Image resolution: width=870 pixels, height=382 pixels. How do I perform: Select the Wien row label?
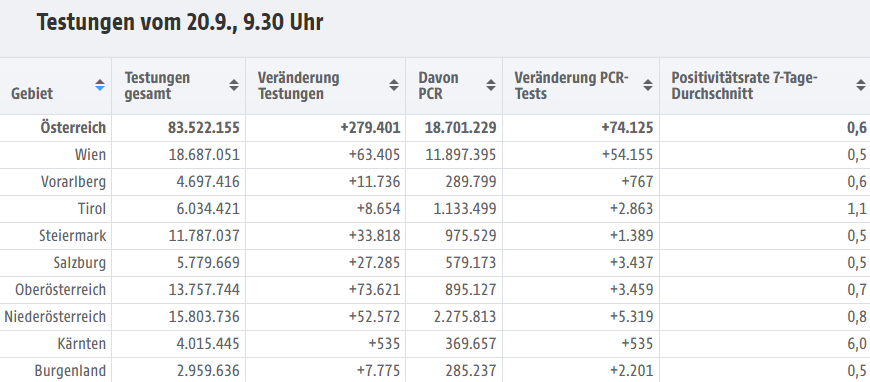tap(90, 154)
